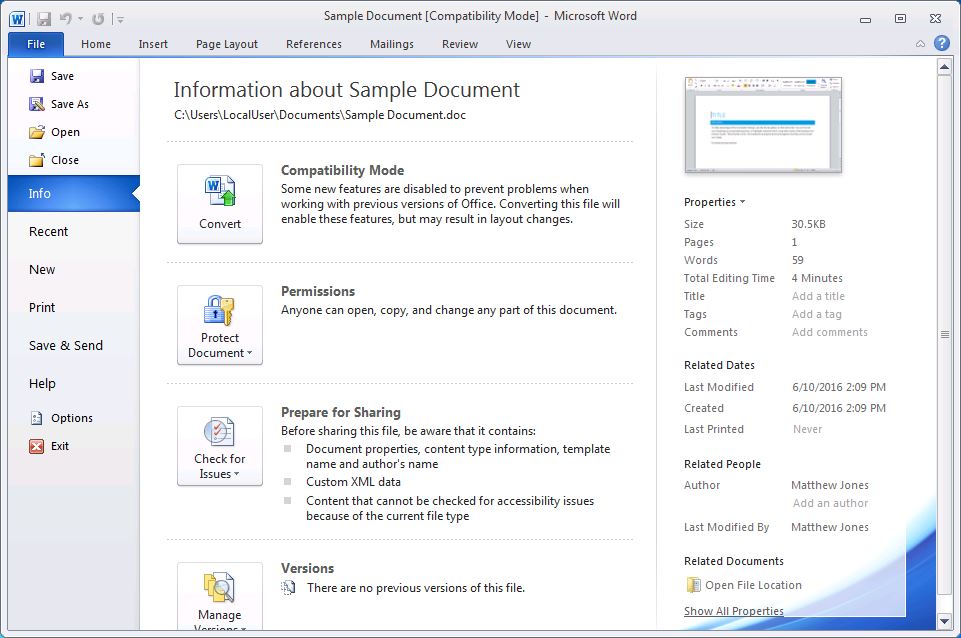This screenshot has height=638, width=961.
Task: Minimize the ribbon with the caret icon
Action: tap(920, 44)
